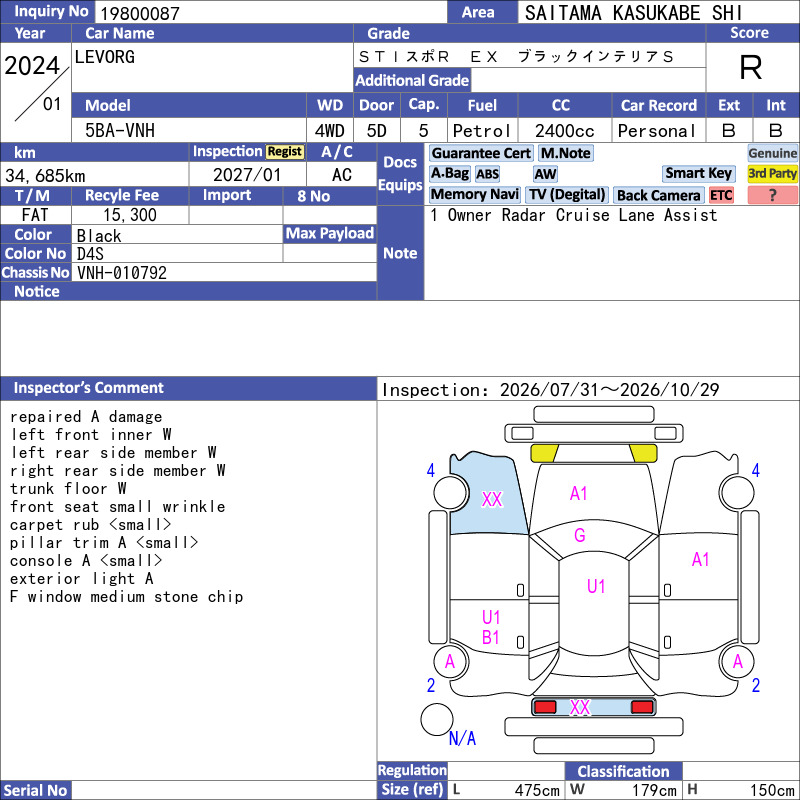The height and width of the screenshot is (800, 800).
Task: Click the Guarantee Cert badge
Action: tap(481, 153)
